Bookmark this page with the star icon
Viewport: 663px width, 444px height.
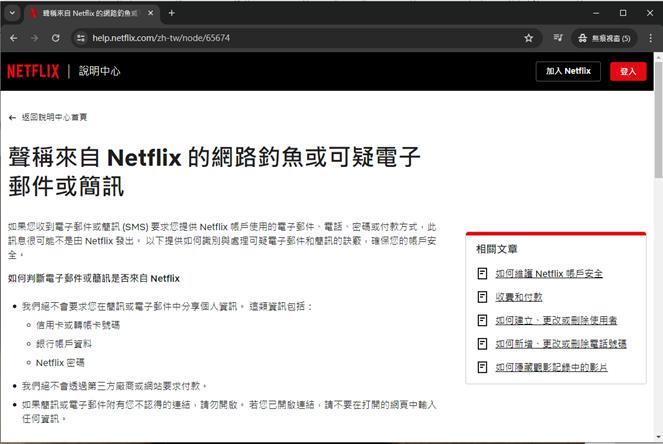click(x=529, y=38)
